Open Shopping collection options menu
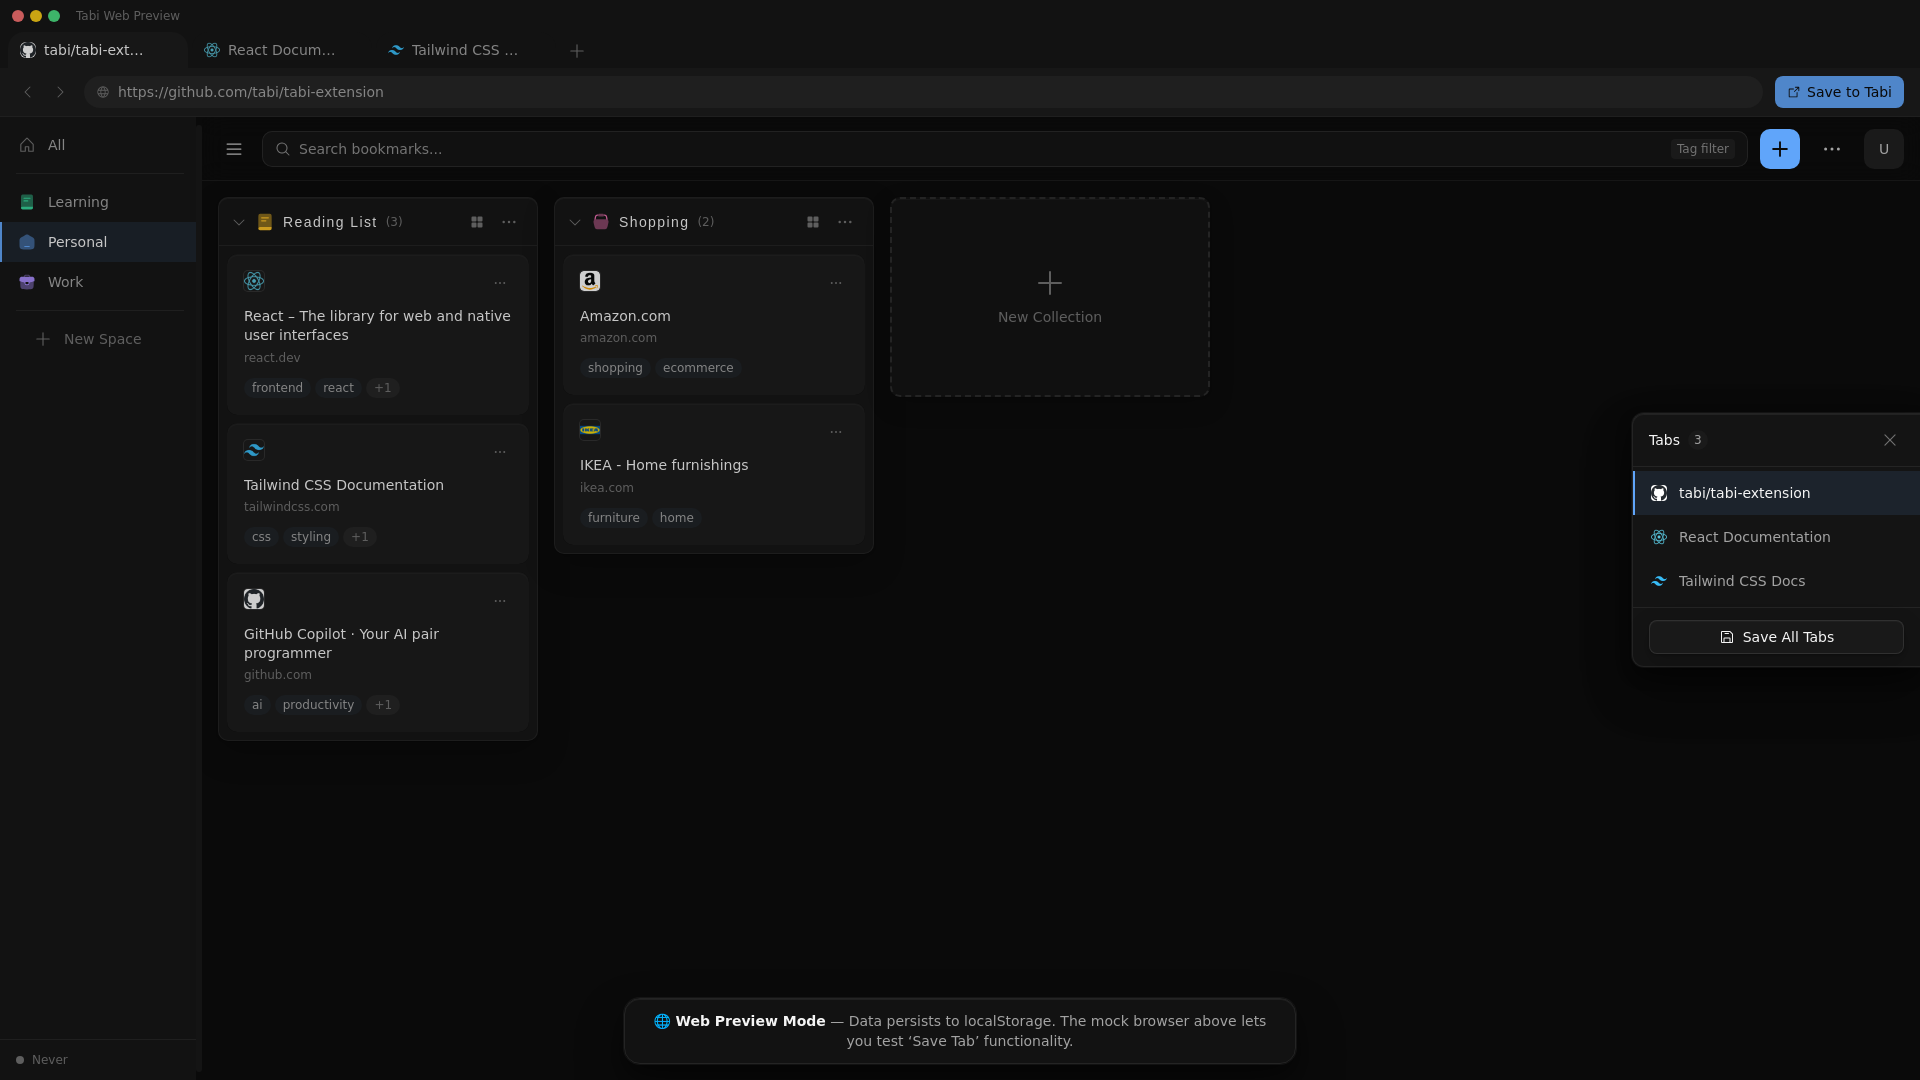The height and width of the screenshot is (1080, 1920). [845, 222]
